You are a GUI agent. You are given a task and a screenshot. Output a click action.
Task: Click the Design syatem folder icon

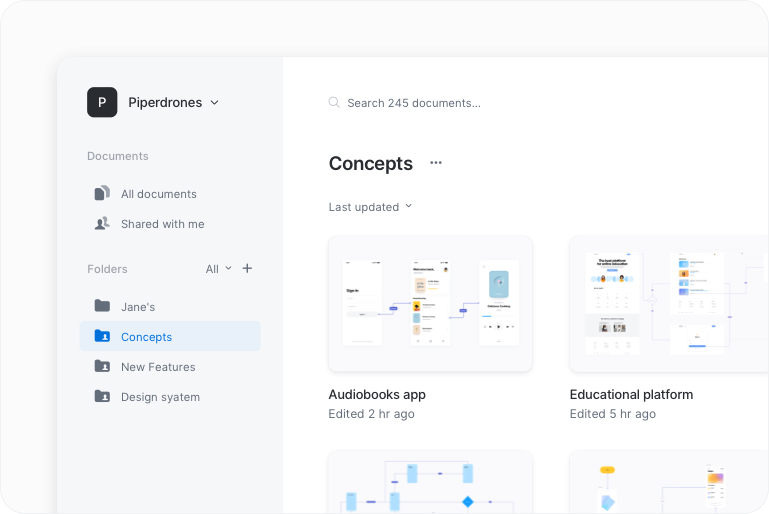102,396
